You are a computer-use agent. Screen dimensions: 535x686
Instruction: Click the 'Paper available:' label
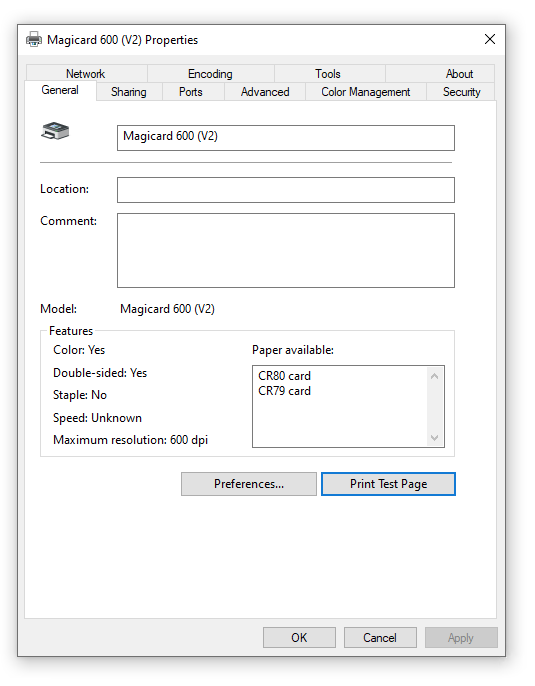(293, 350)
